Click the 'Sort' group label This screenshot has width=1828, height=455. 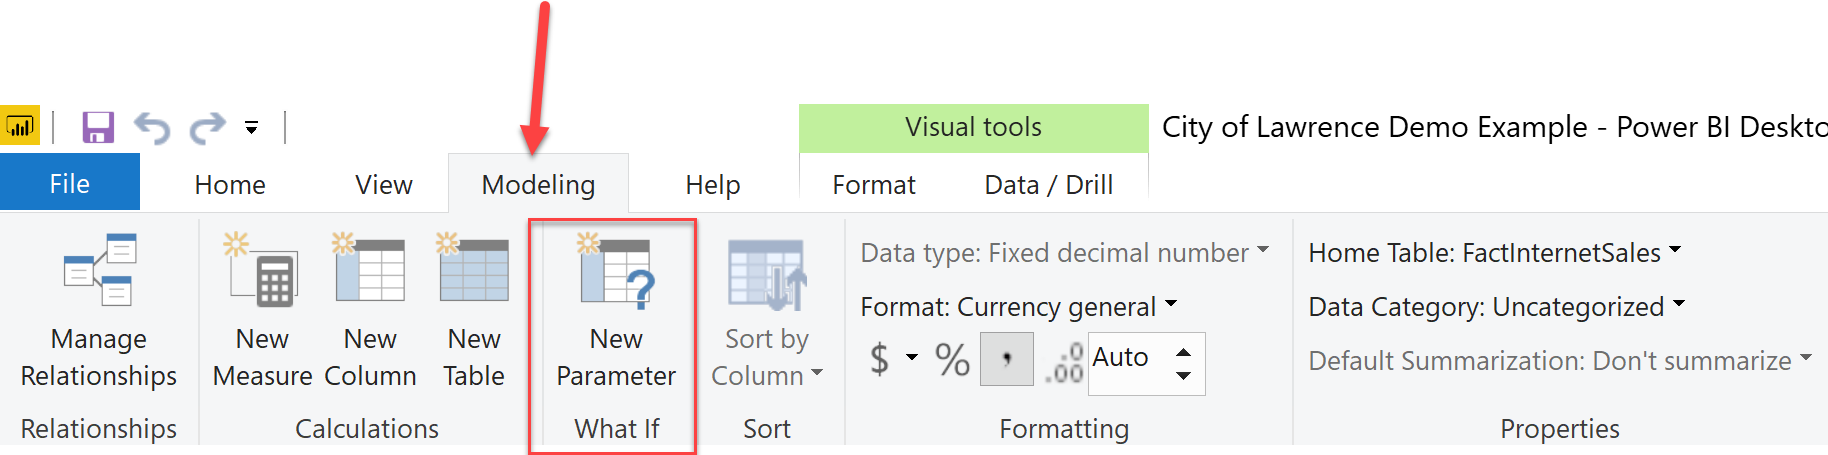[767, 428]
